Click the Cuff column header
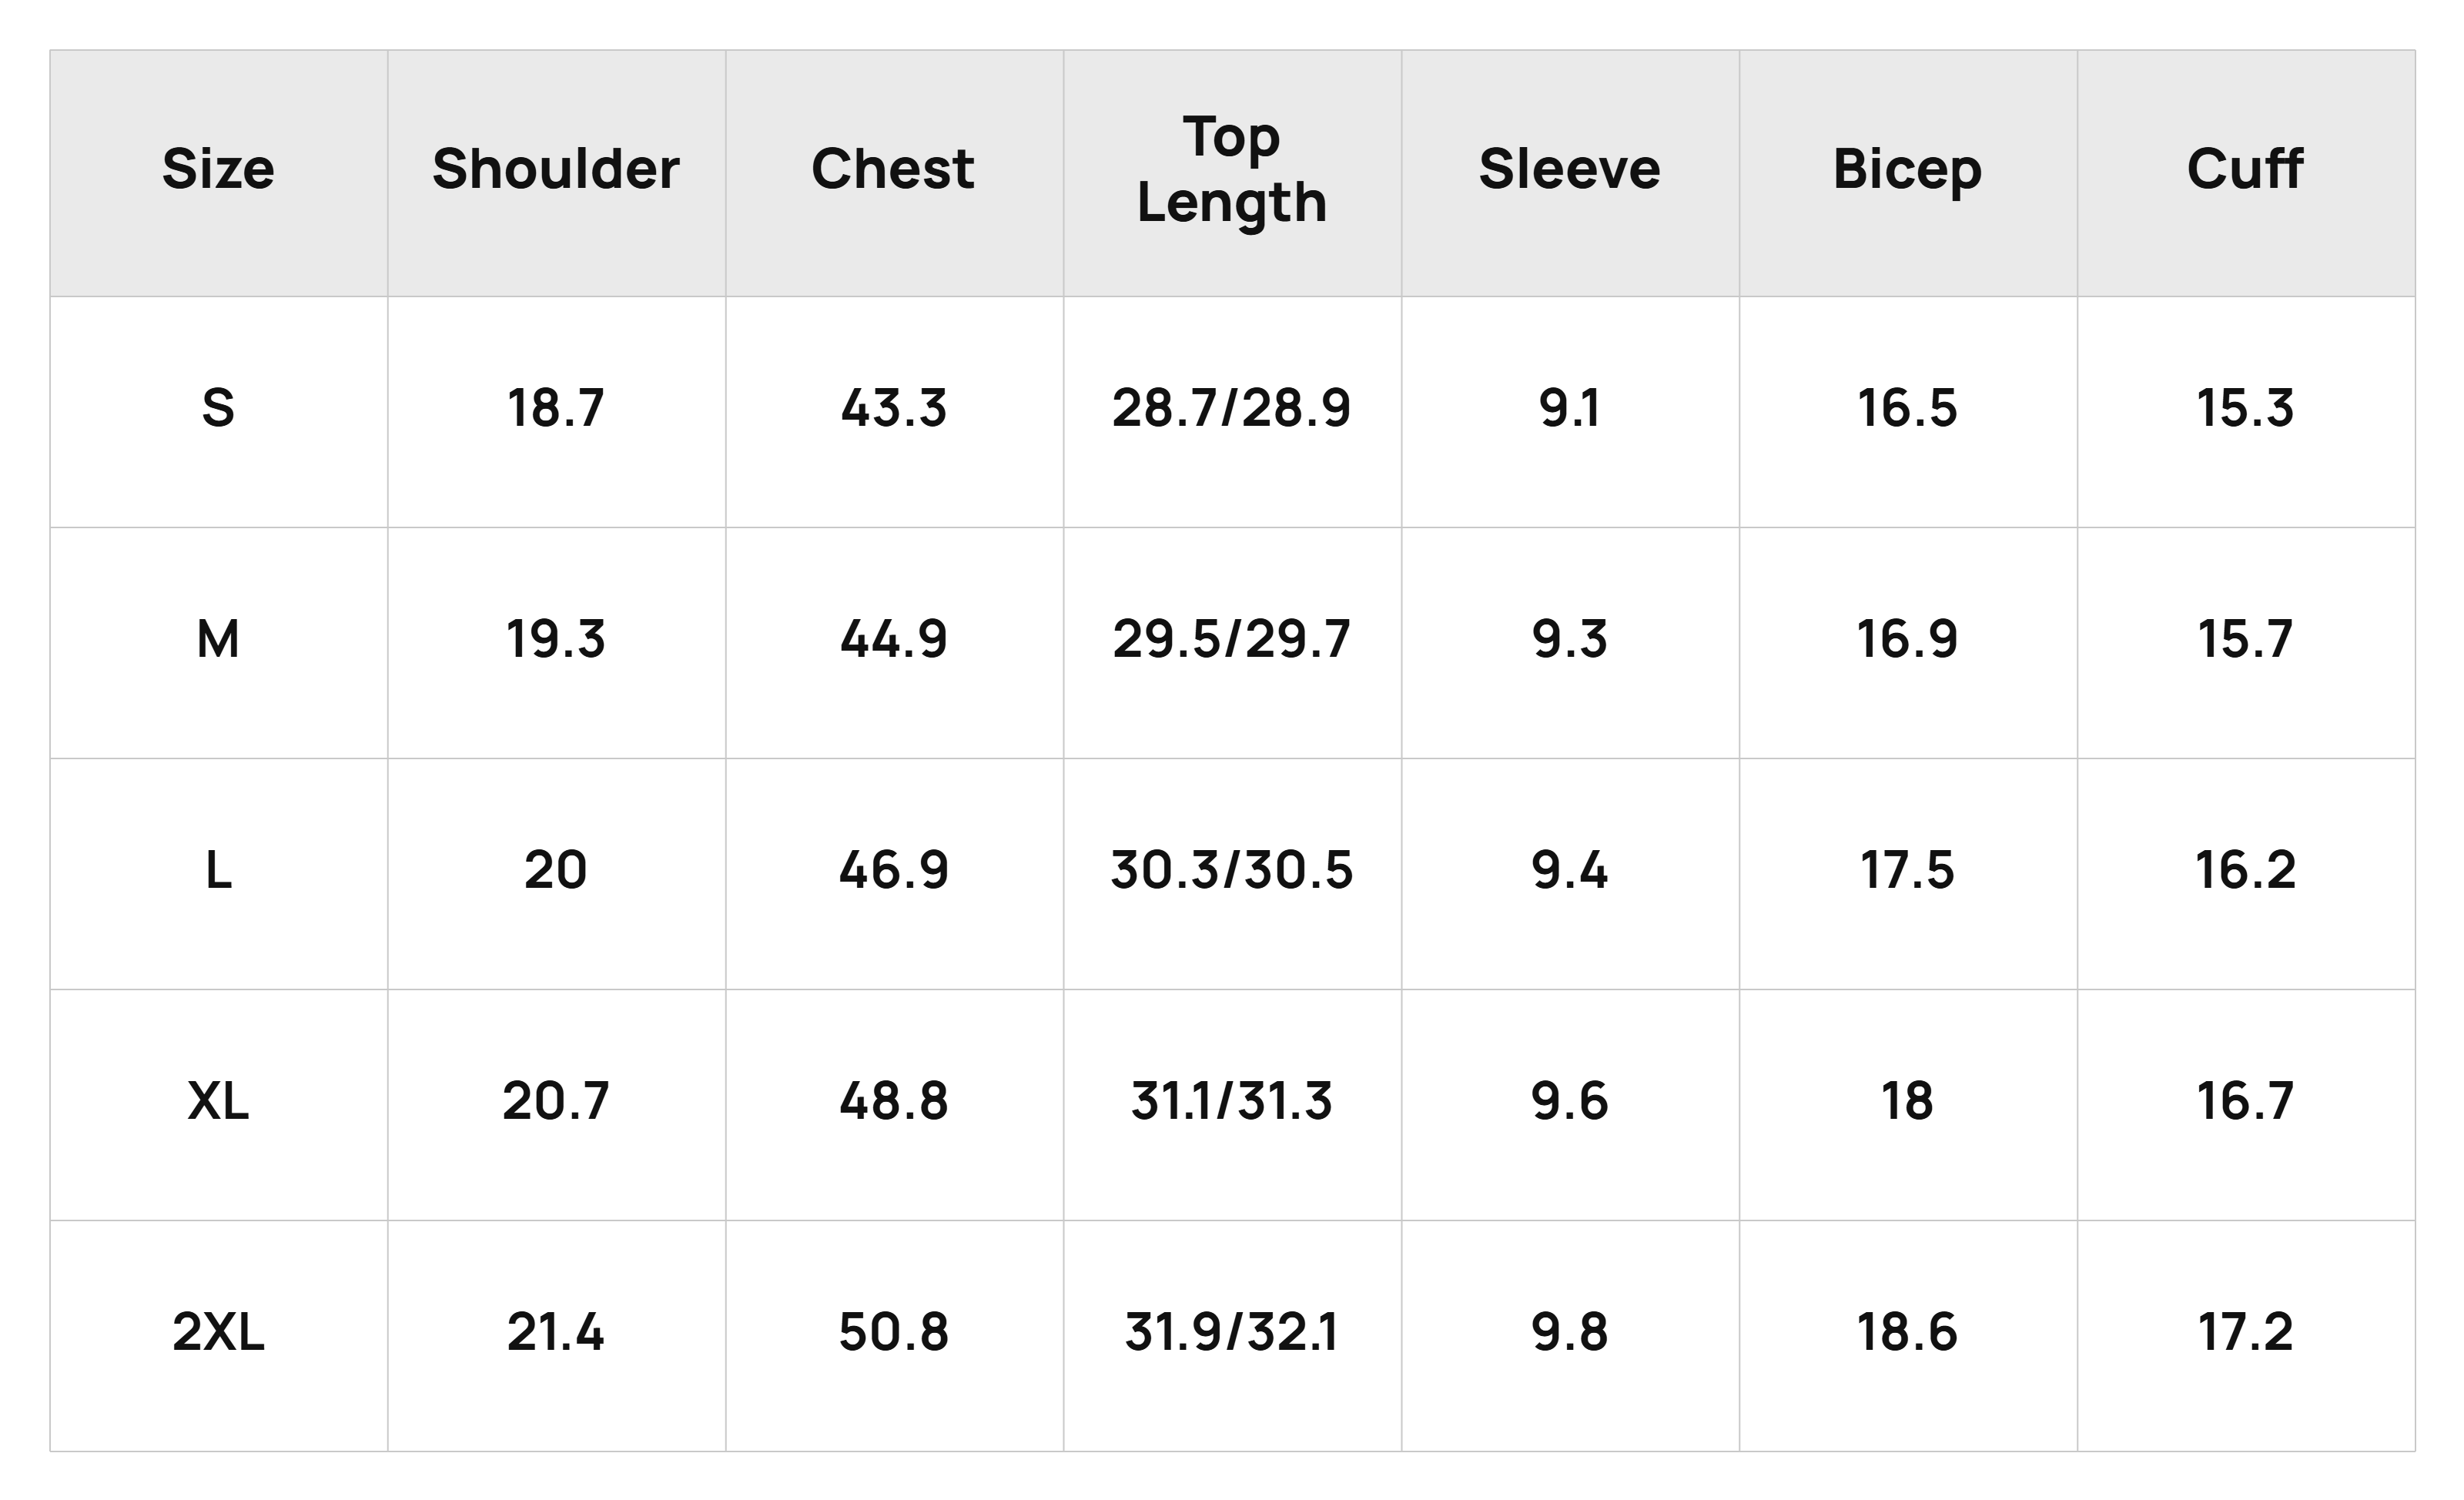2464x1500 pixels. (x=2245, y=169)
